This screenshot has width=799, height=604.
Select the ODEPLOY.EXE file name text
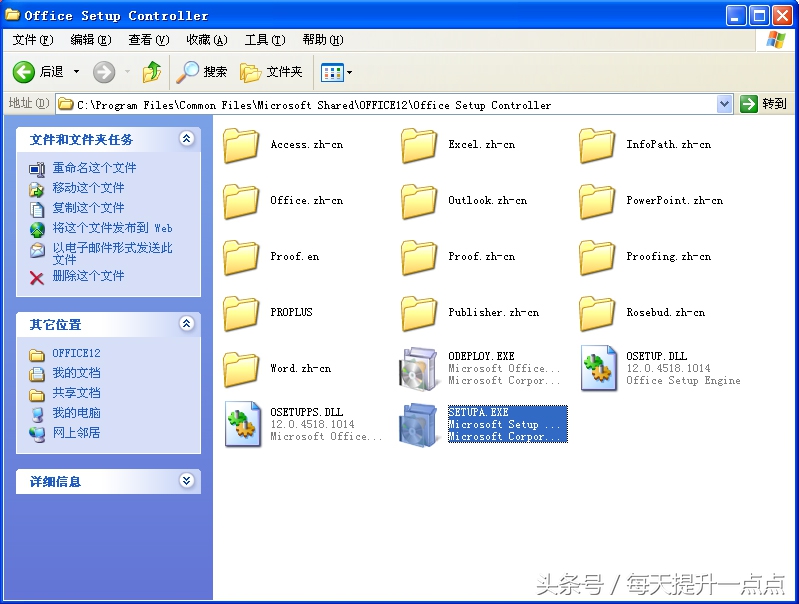click(481, 356)
